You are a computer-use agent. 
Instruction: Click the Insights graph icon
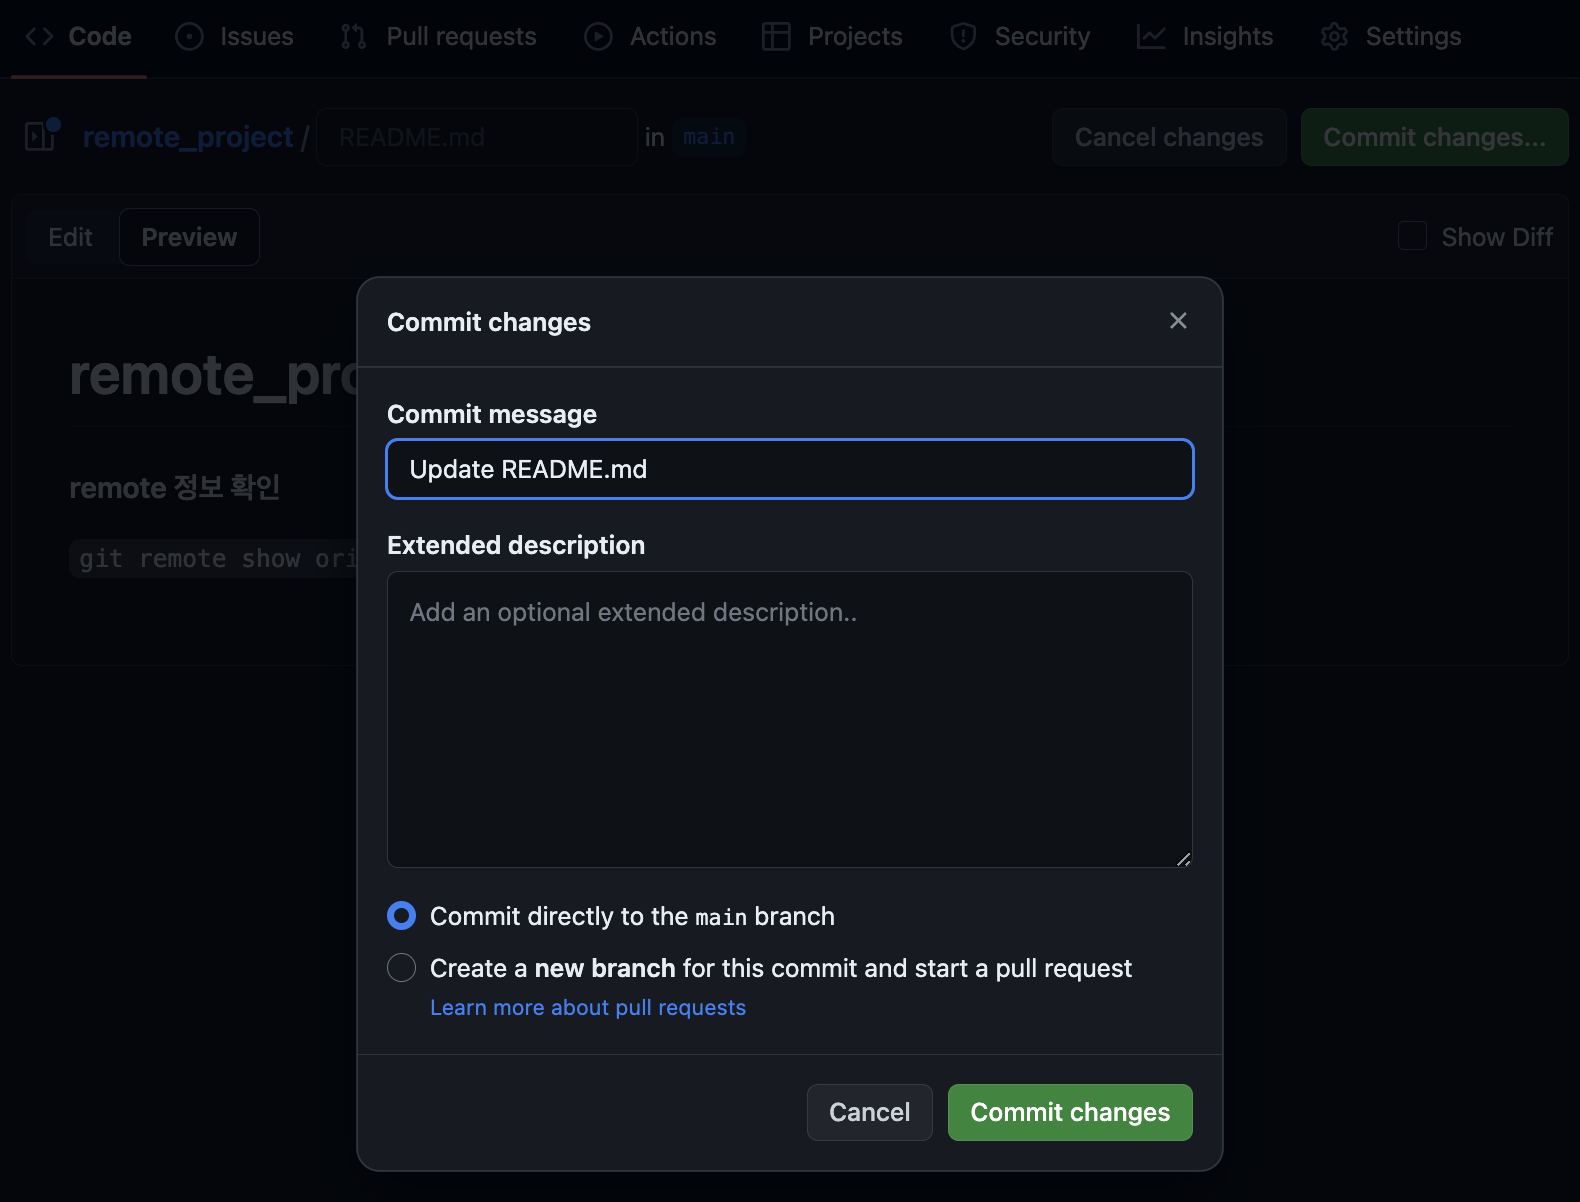[1151, 37]
